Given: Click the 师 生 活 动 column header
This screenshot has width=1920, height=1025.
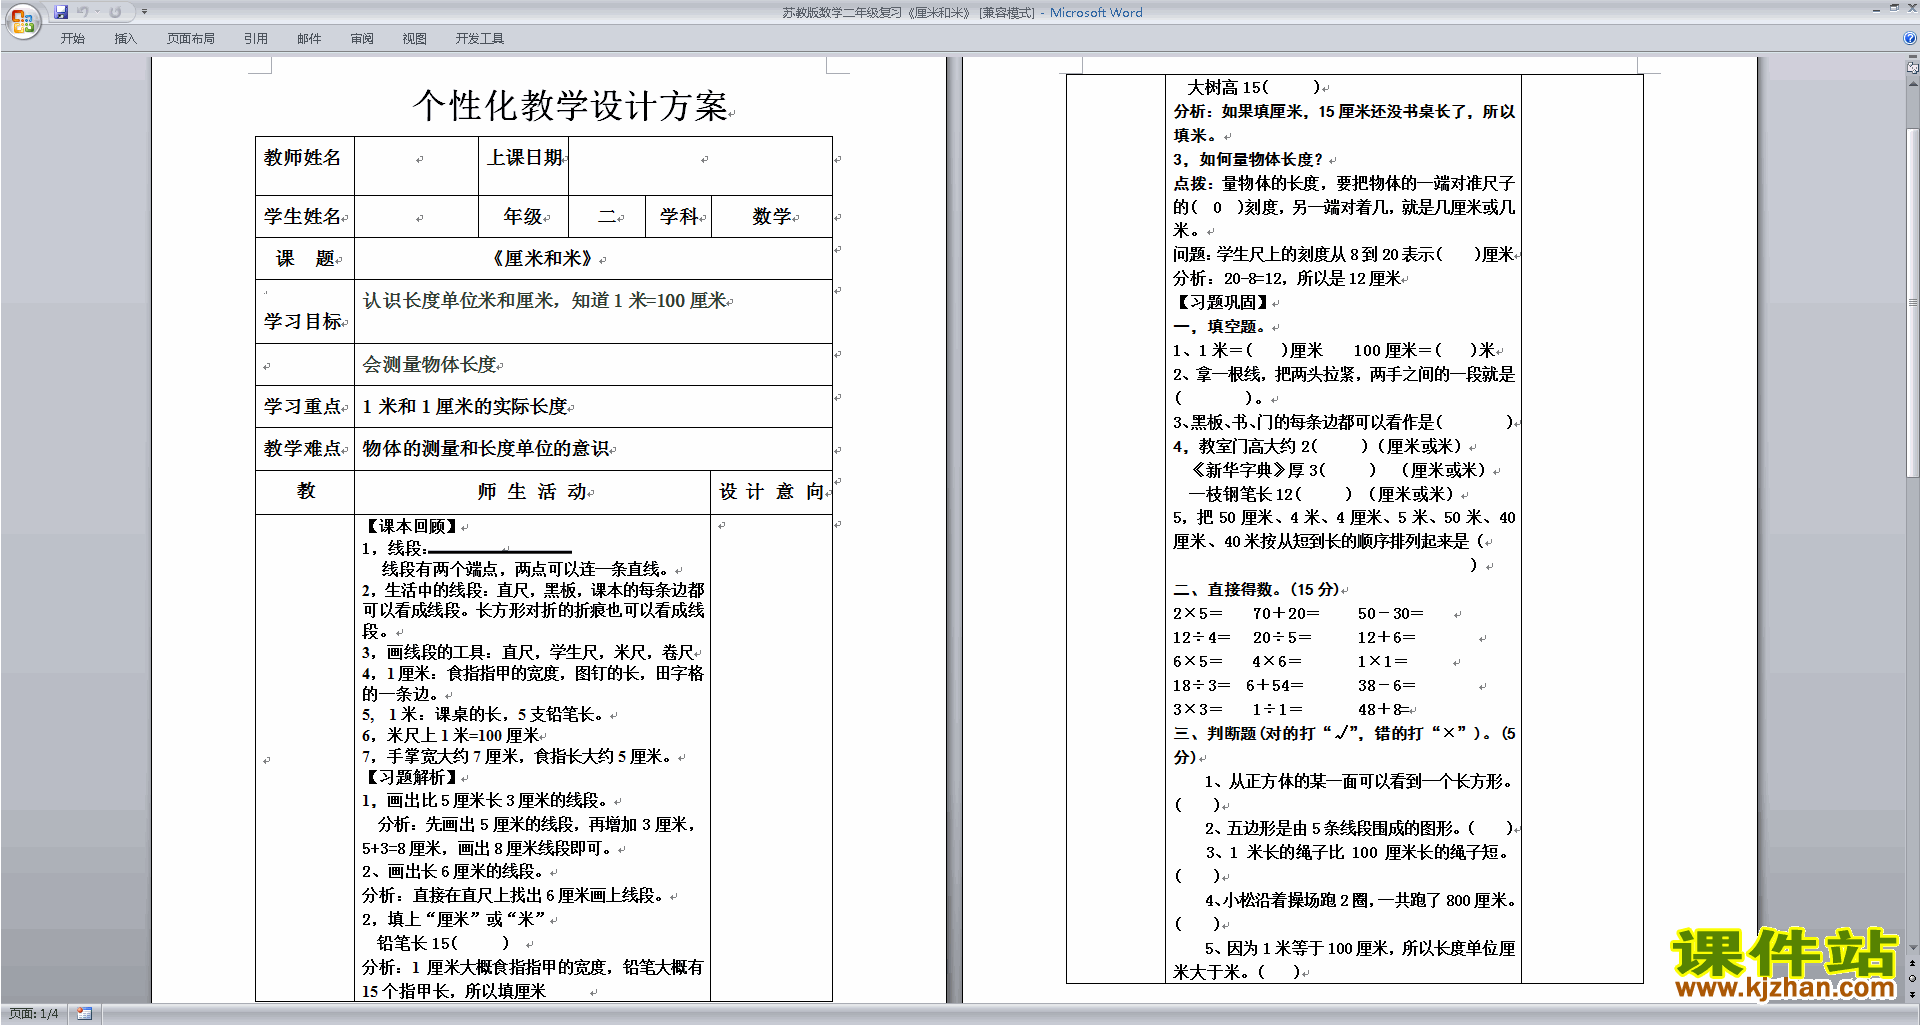Looking at the screenshot, I should [x=533, y=491].
